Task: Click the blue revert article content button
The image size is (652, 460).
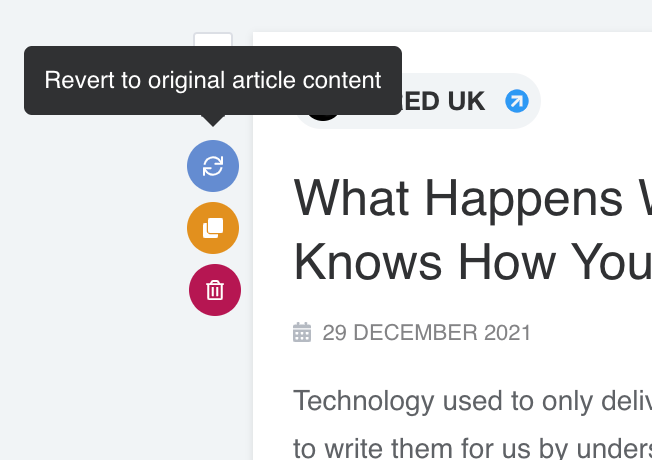Action: pos(213,166)
